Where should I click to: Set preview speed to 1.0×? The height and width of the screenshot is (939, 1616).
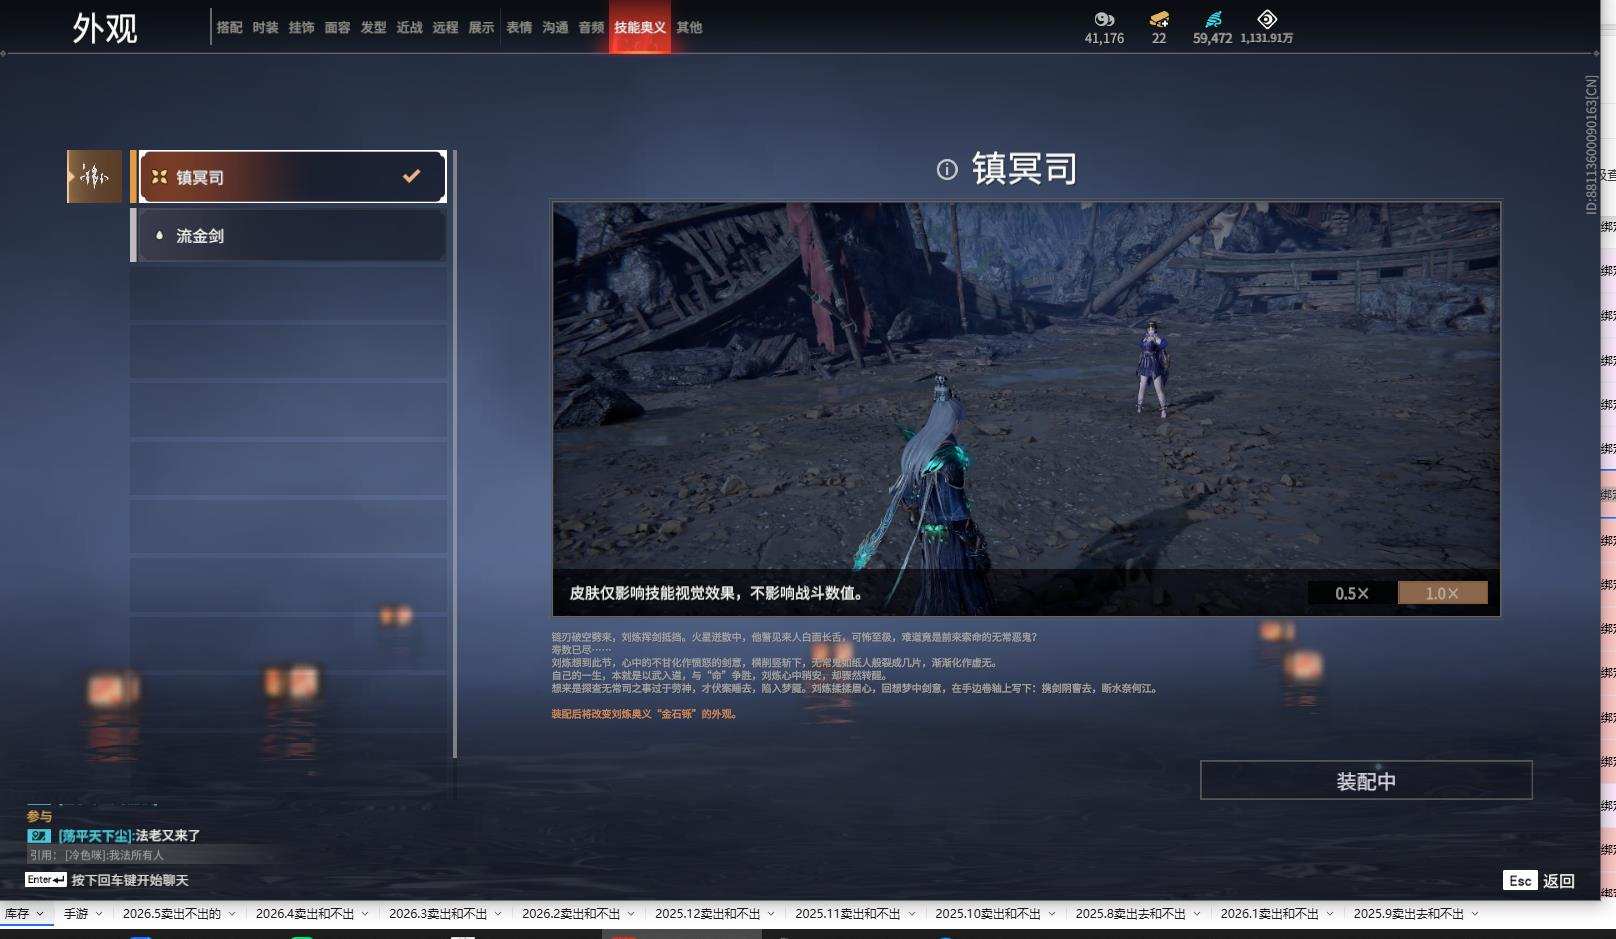point(1442,593)
